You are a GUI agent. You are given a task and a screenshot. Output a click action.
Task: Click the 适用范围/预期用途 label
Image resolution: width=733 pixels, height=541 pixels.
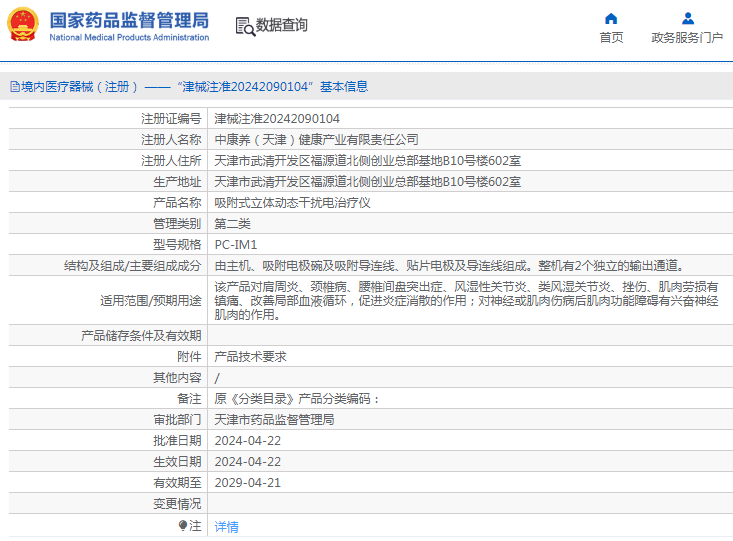pos(151,301)
